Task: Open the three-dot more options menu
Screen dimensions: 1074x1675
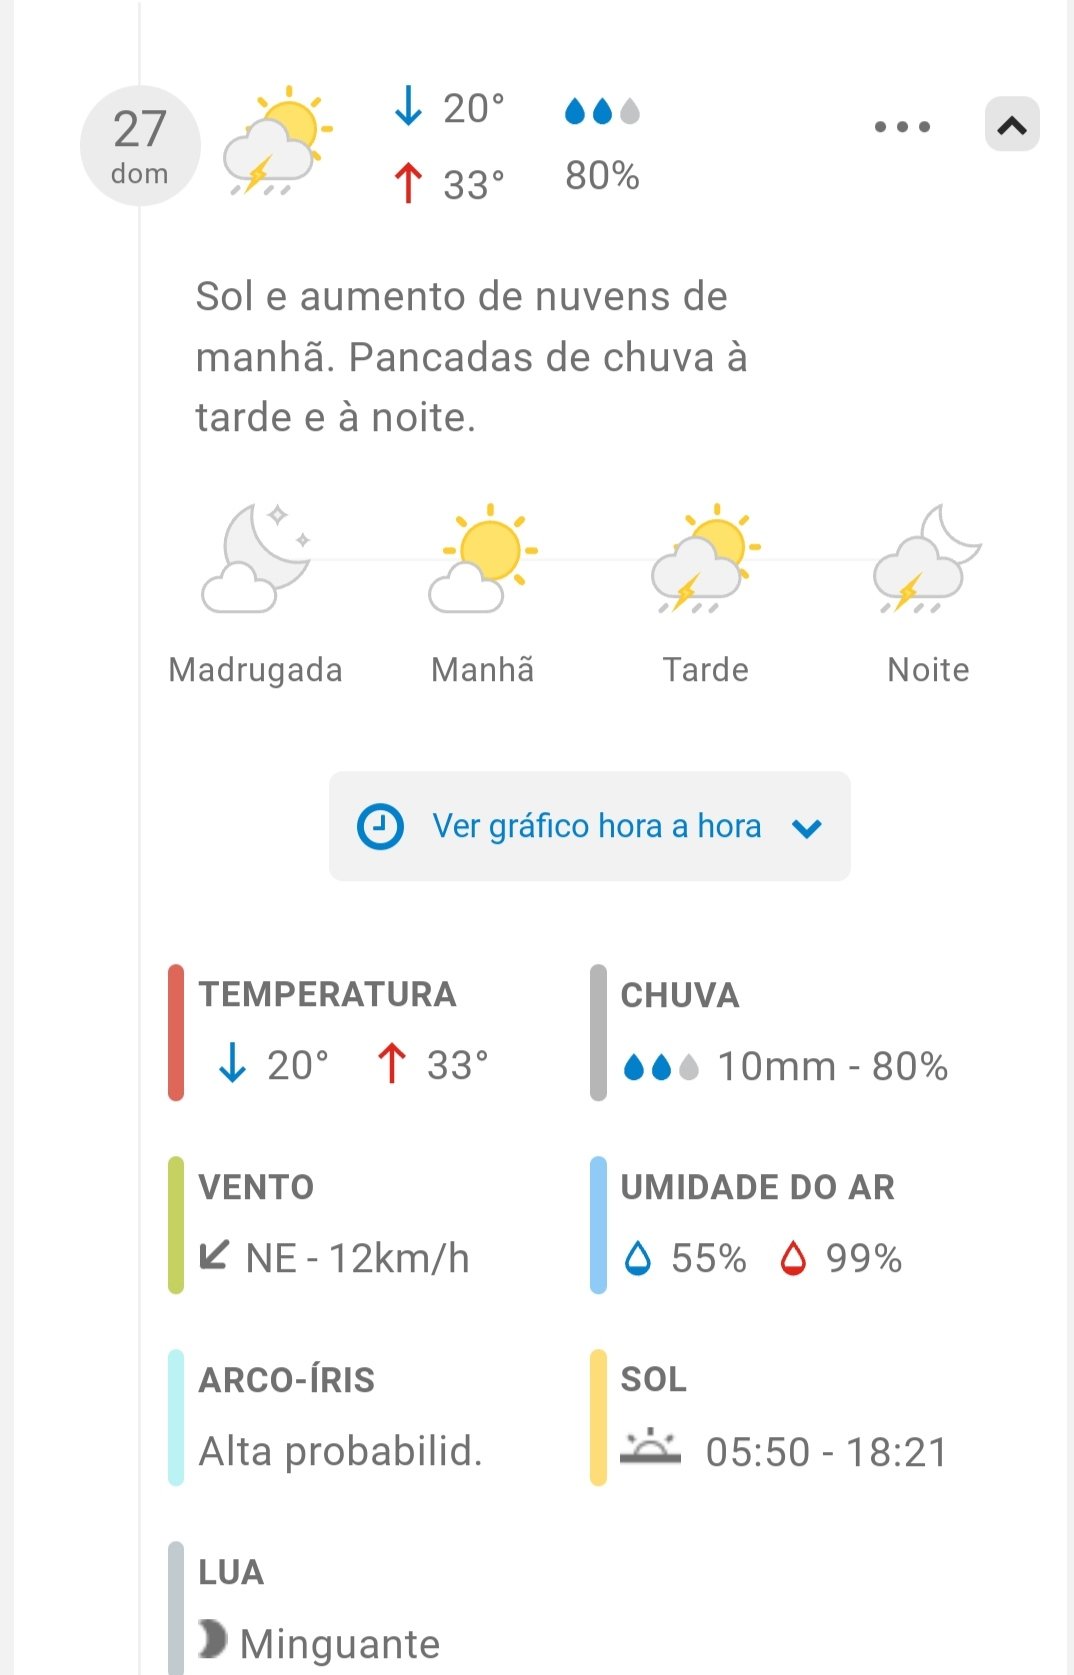Action: pyautogui.click(x=902, y=127)
